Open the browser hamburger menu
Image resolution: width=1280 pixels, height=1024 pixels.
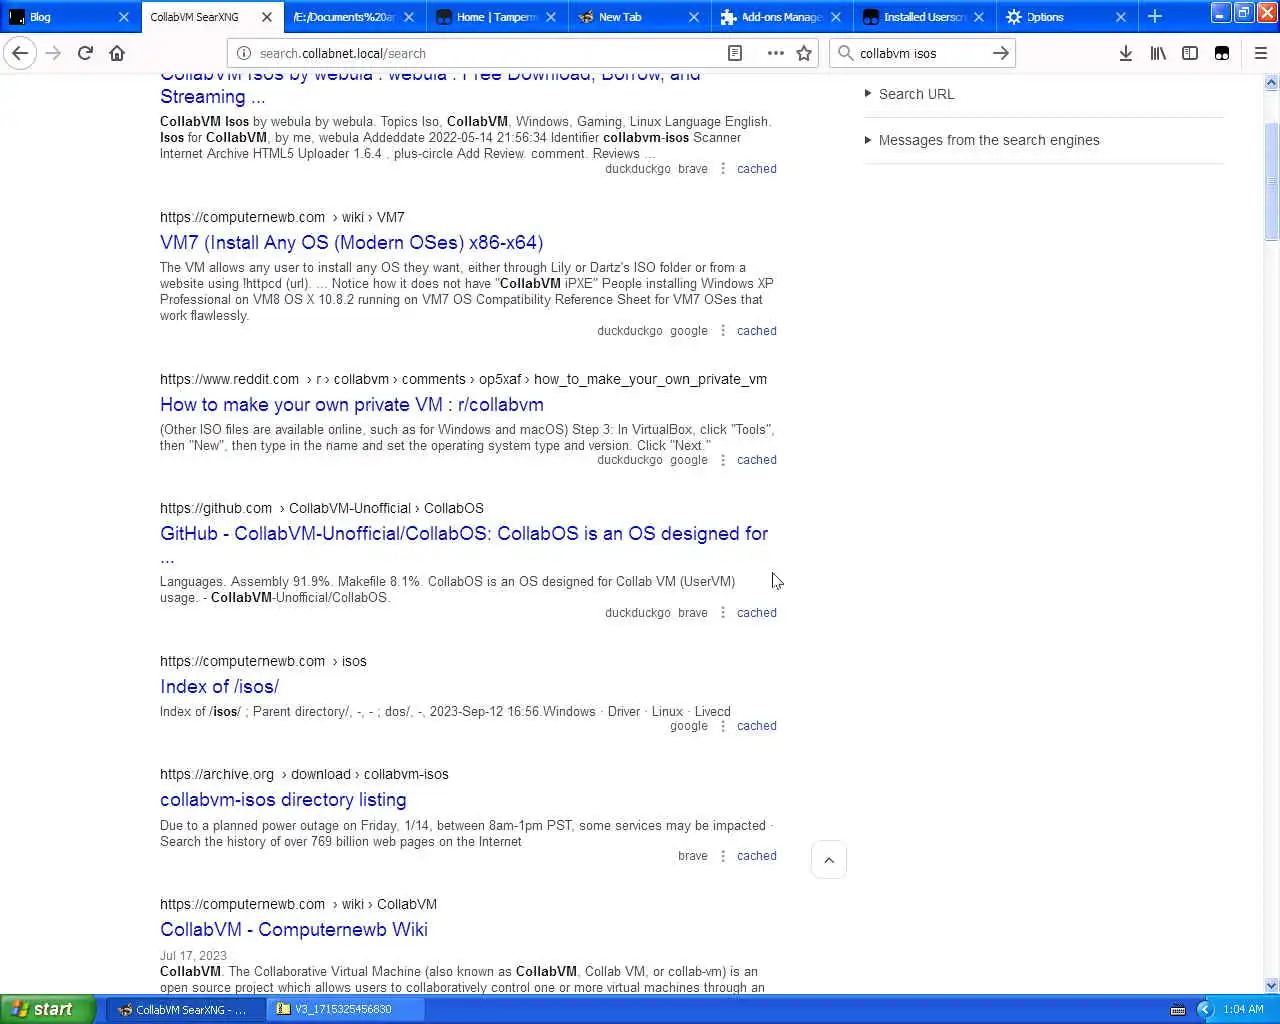(x=1260, y=53)
